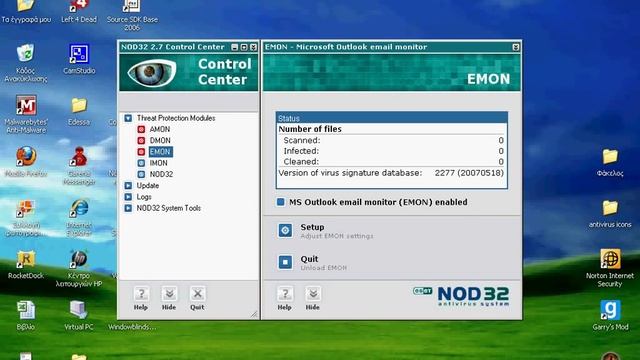Select DMON module in the tree
The height and width of the screenshot is (360, 640).
[160, 140]
